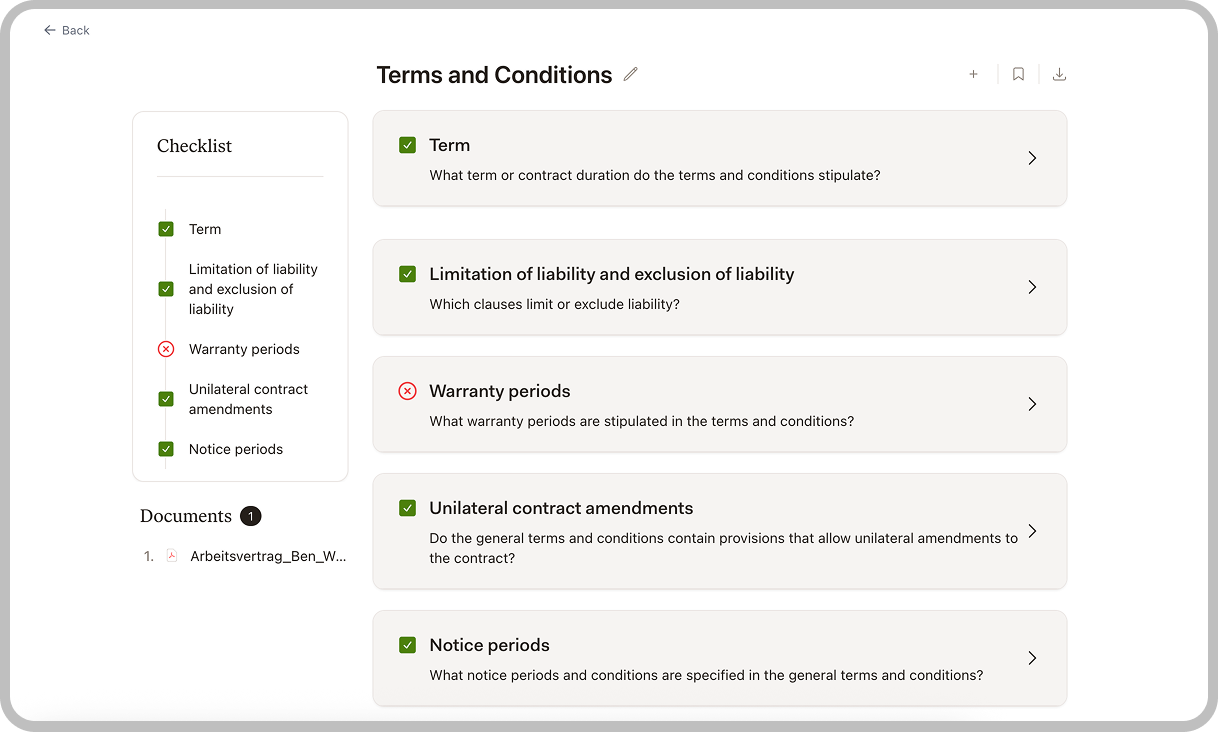This screenshot has width=1218, height=732.
Task: Click the plus icon to add item
Action: [x=973, y=74]
